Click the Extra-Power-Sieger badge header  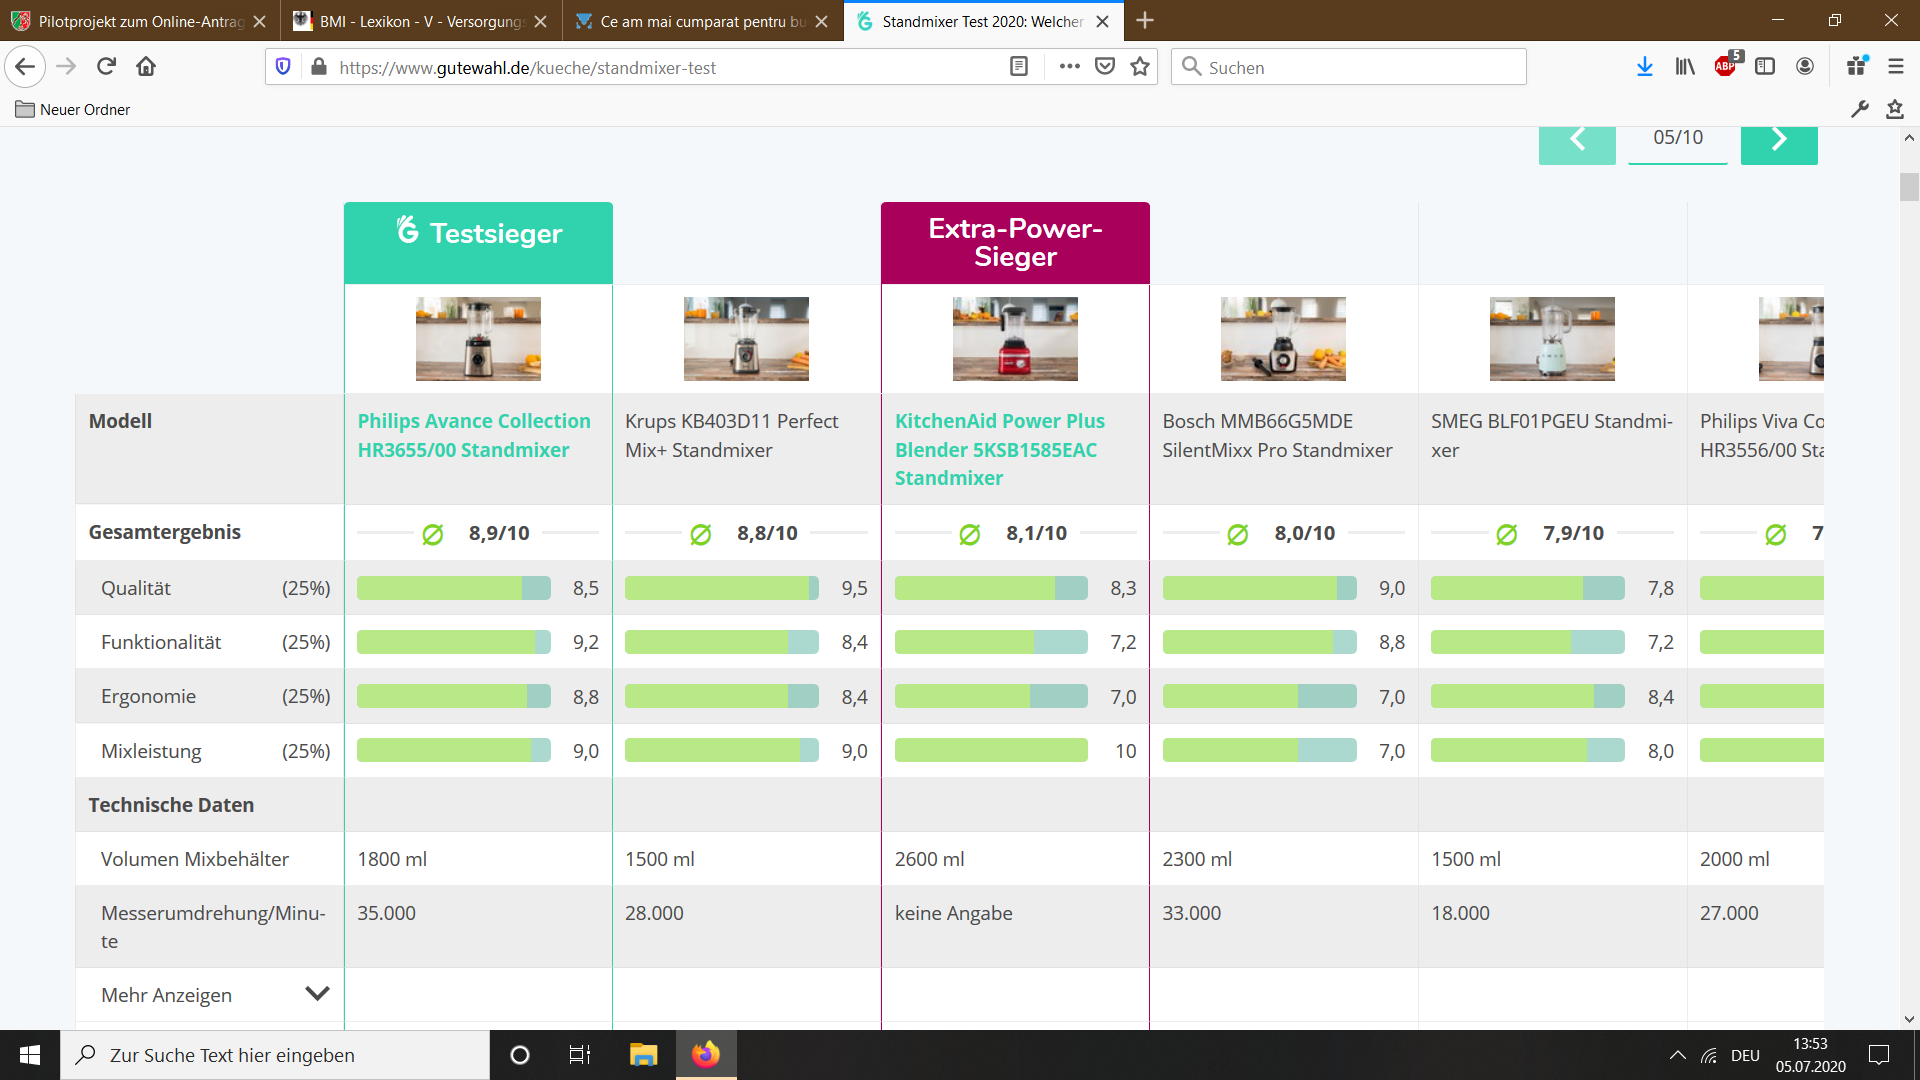(1015, 243)
